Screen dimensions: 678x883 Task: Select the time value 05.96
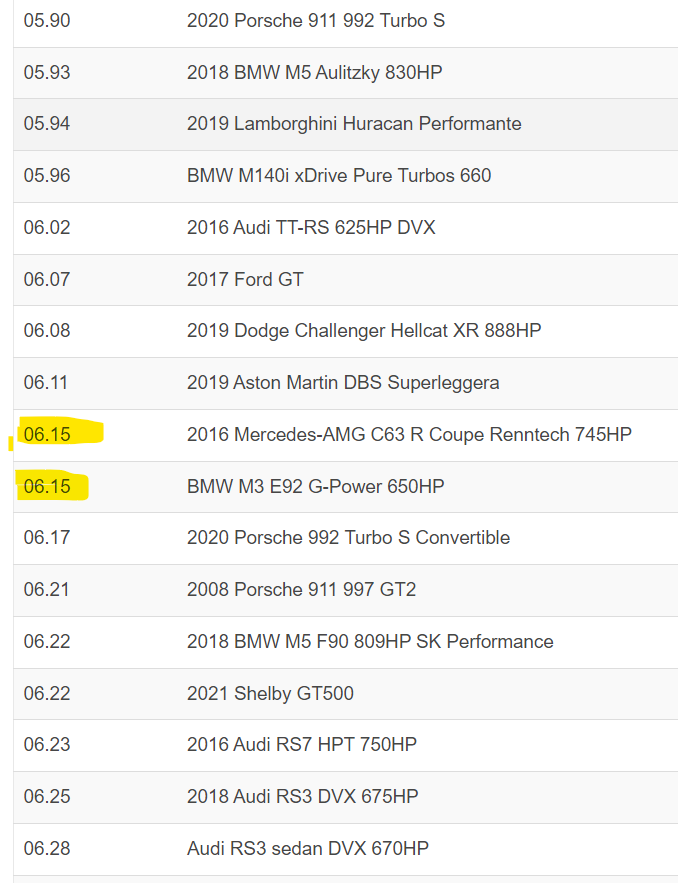pos(47,176)
